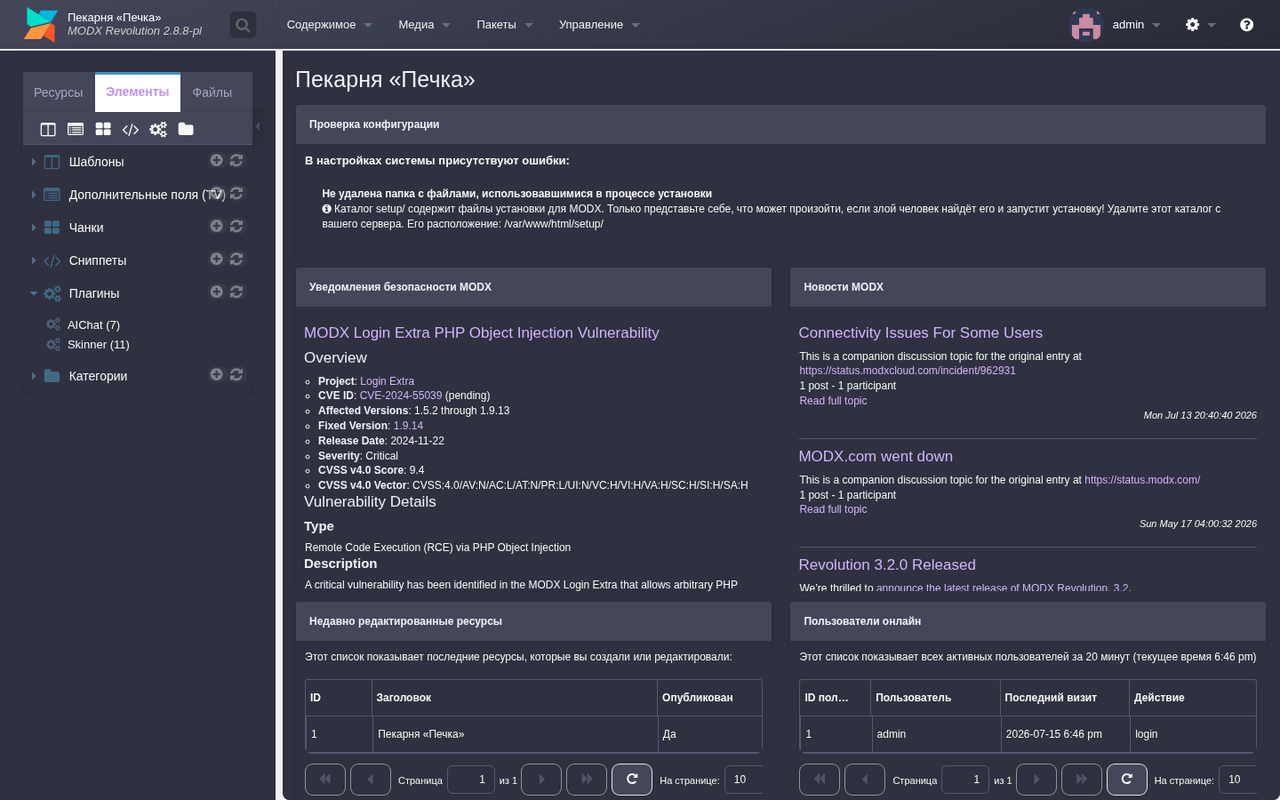
Task: Click the new plugin gears toolbar icon
Action: 158,129
